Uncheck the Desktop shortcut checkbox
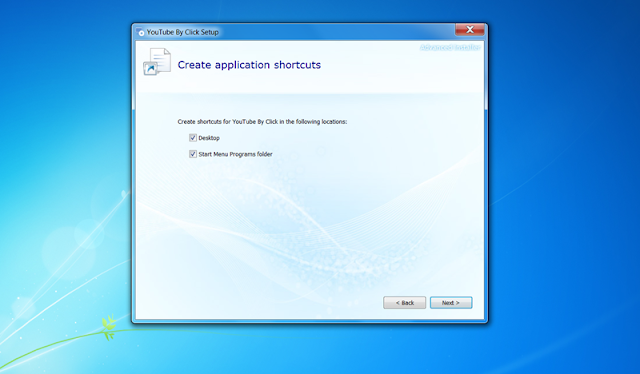This screenshot has width=640, height=374. 193,138
